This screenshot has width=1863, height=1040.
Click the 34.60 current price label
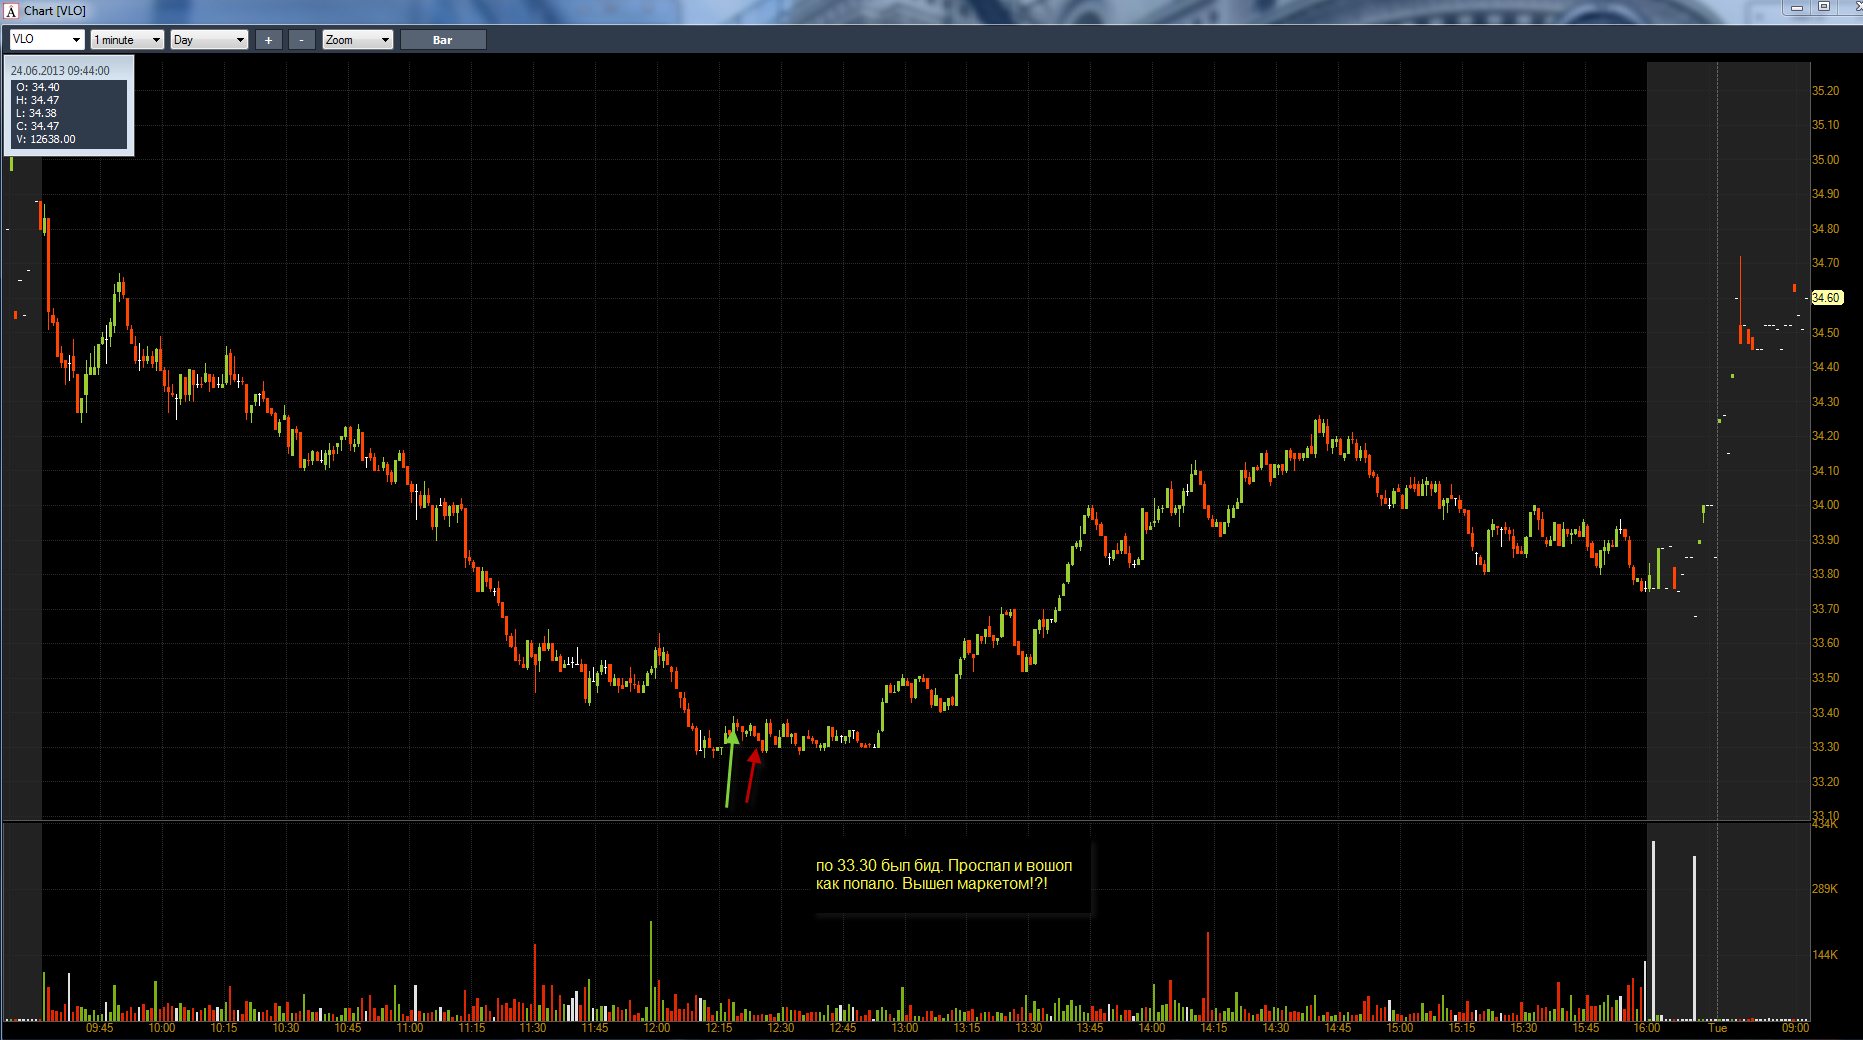1826,298
